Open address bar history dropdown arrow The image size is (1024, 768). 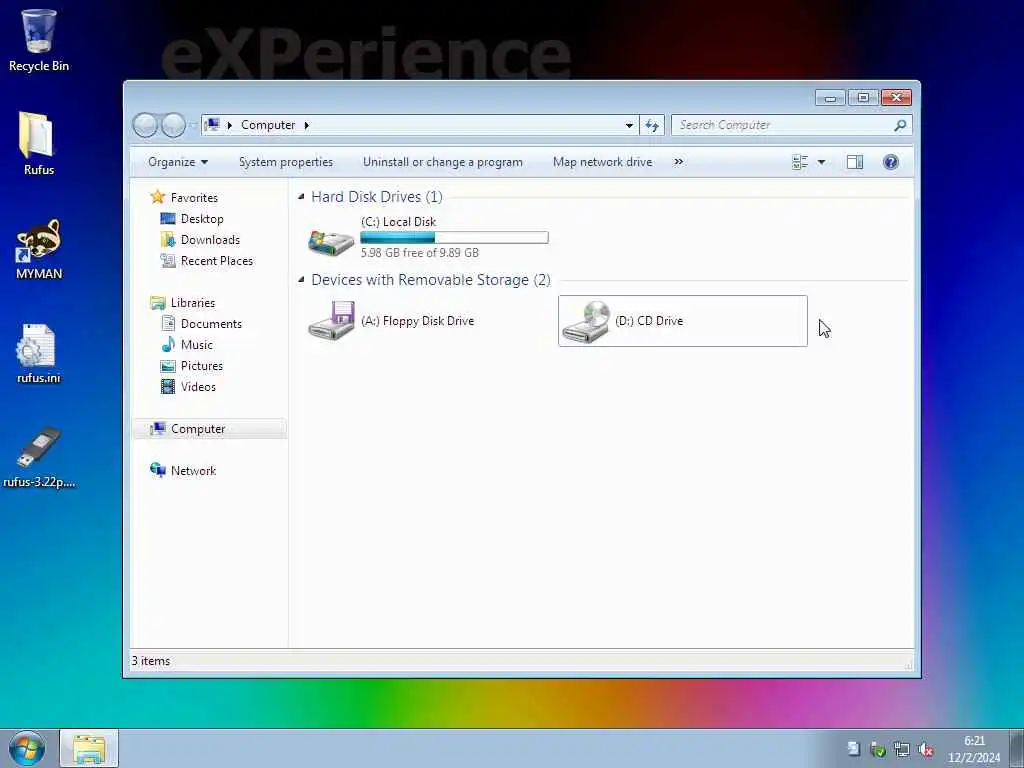629,125
